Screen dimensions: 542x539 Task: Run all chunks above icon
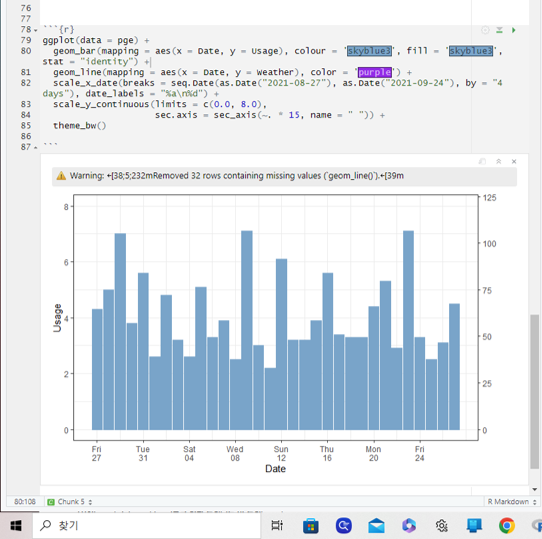pyautogui.click(x=499, y=30)
